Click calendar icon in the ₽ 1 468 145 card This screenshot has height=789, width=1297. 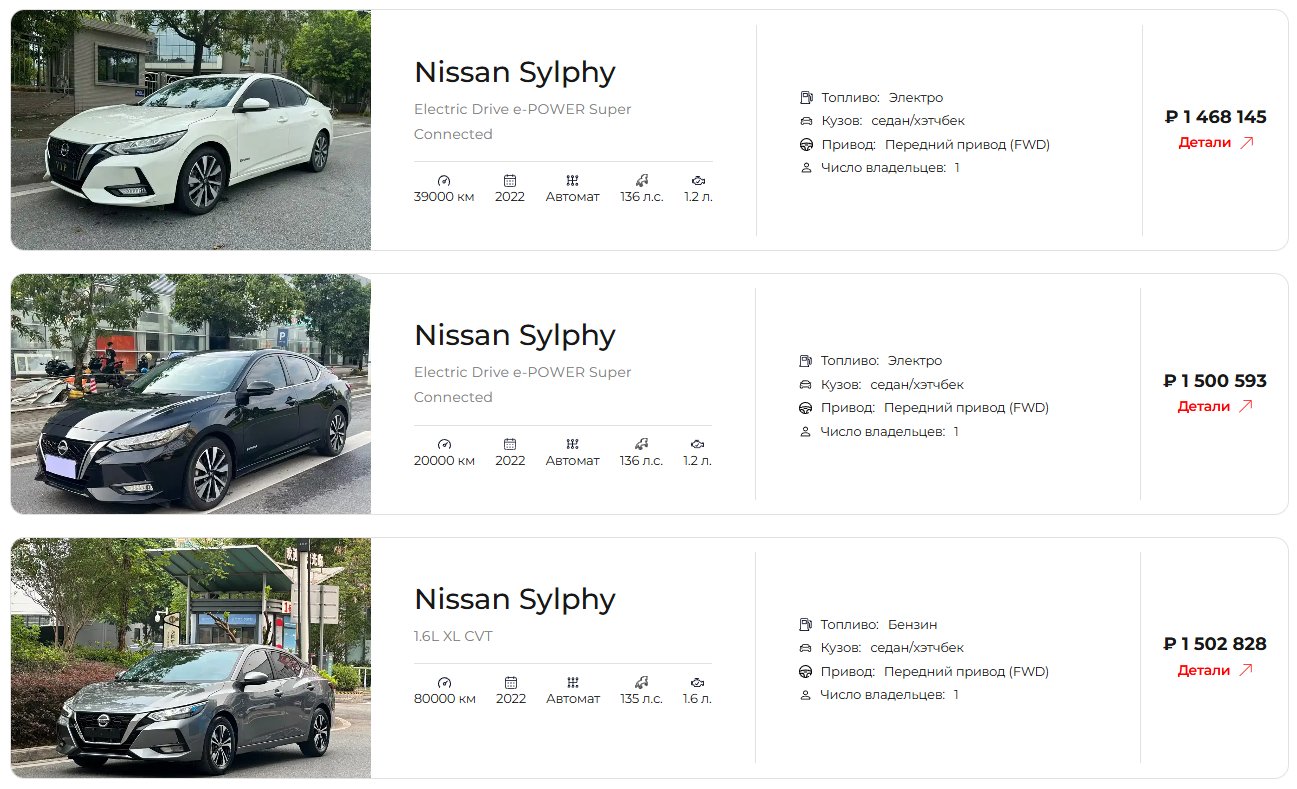510,180
